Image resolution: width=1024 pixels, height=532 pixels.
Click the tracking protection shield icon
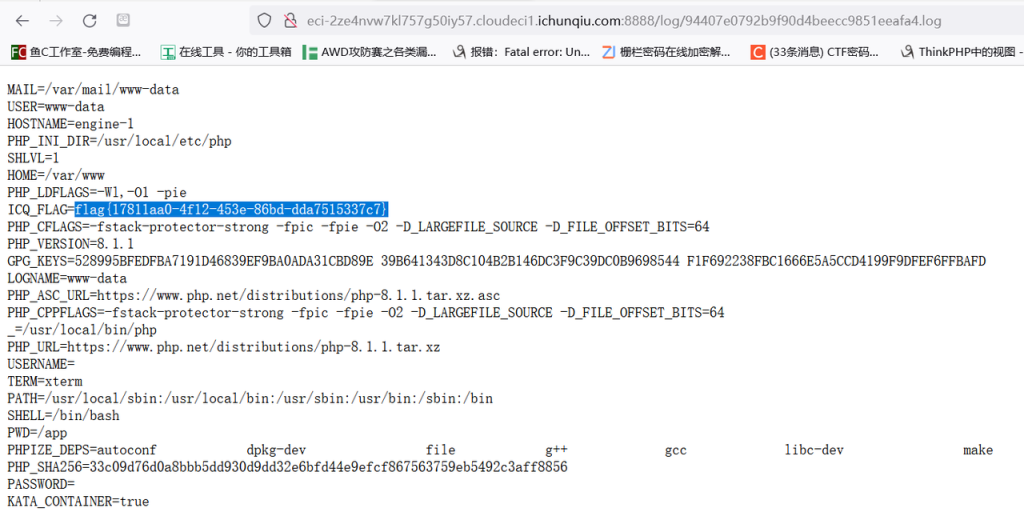point(264,20)
